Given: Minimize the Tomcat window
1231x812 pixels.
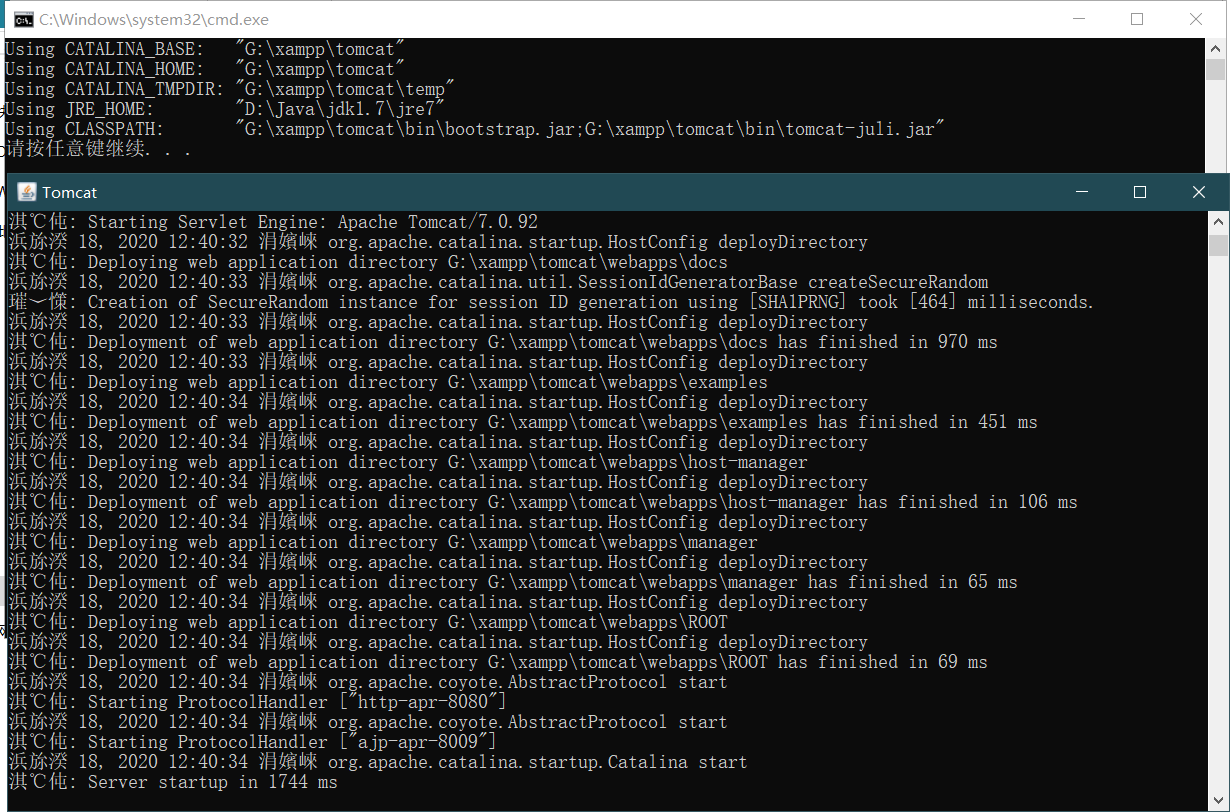Looking at the screenshot, I should 1081,192.
